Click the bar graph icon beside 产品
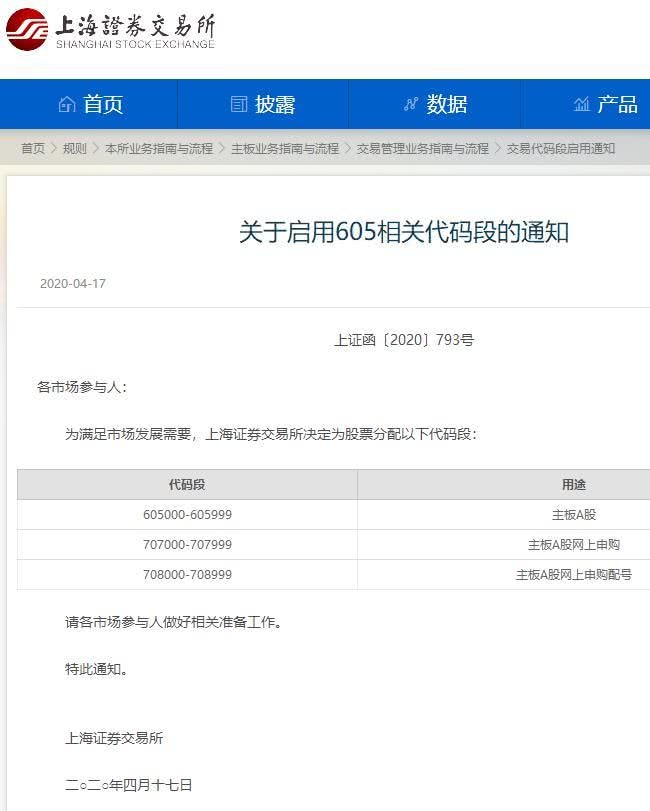The height and width of the screenshot is (811, 650). (581, 104)
